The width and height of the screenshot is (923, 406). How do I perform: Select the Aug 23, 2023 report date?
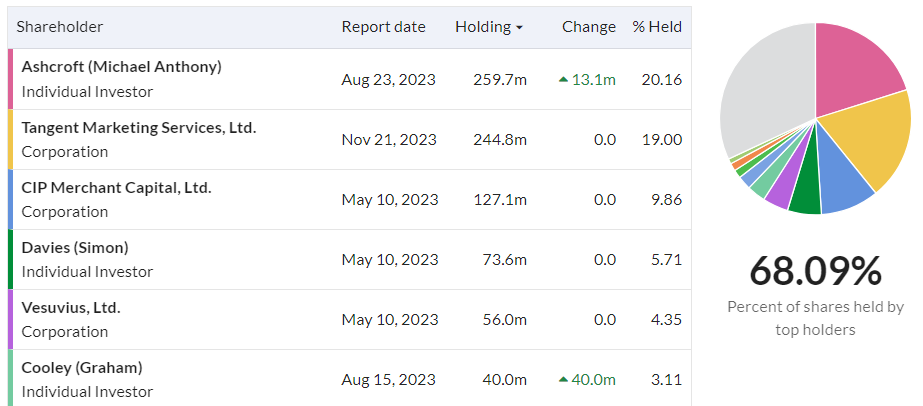[389, 79]
